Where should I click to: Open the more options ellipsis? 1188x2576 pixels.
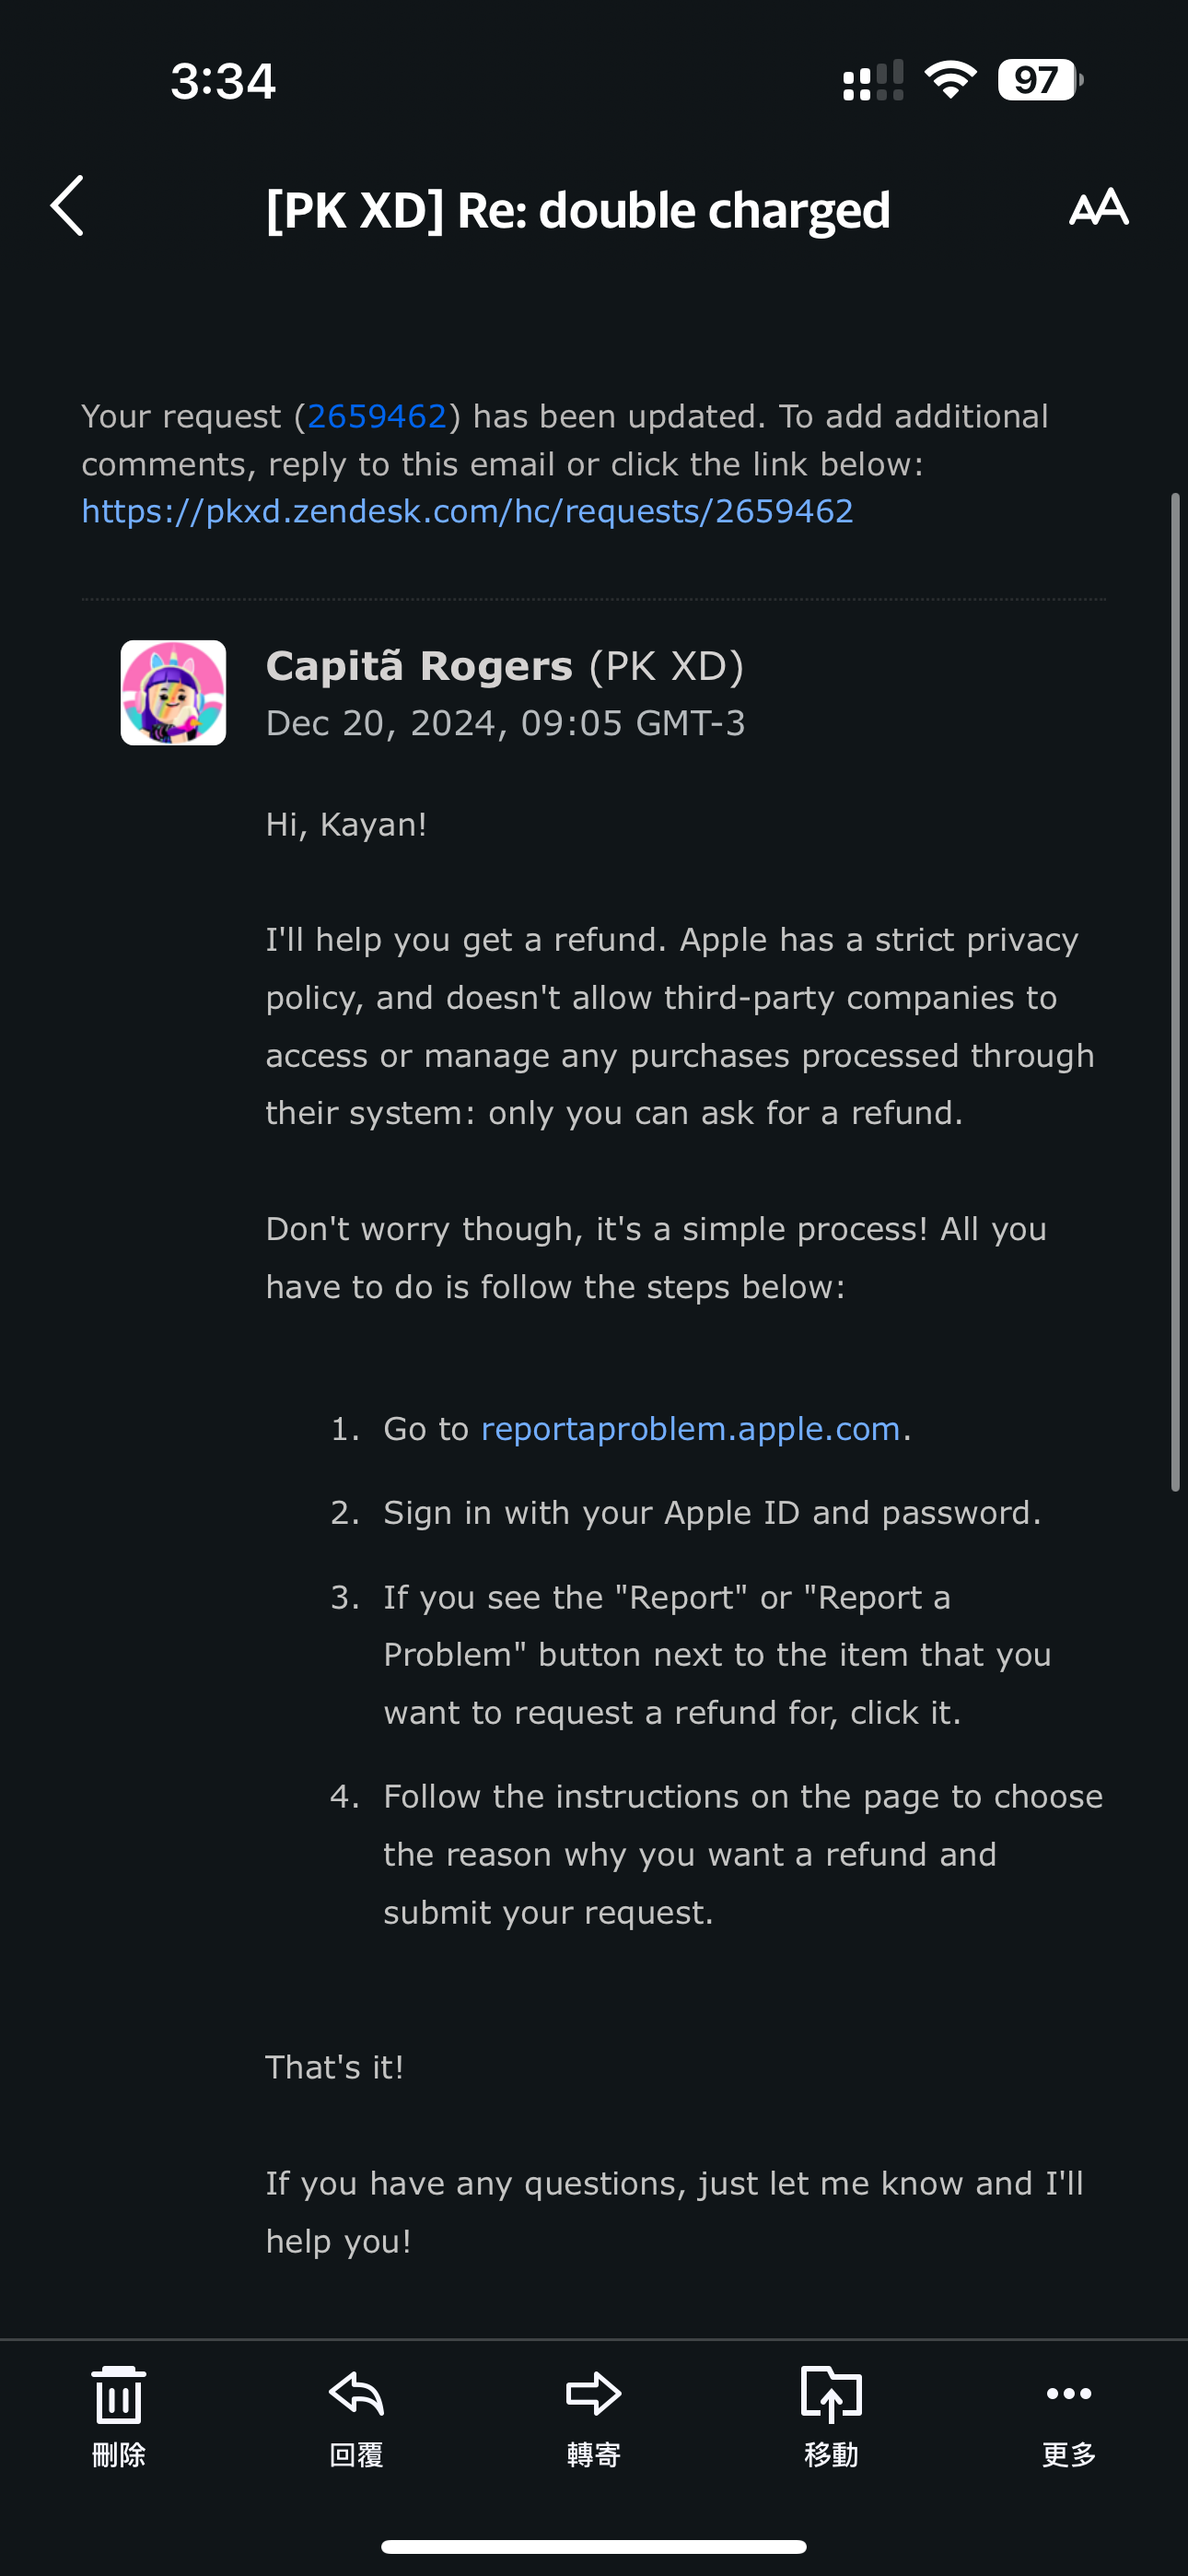[1069, 2393]
